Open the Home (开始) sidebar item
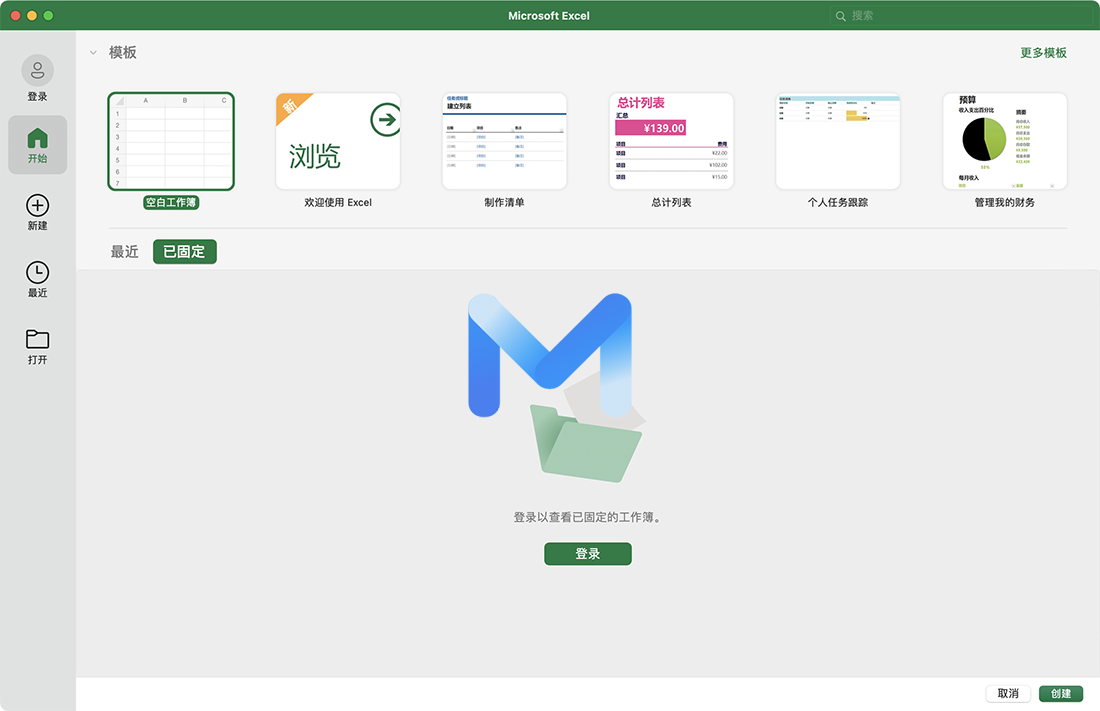1100x711 pixels. pyautogui.click(x=37, y=145)
